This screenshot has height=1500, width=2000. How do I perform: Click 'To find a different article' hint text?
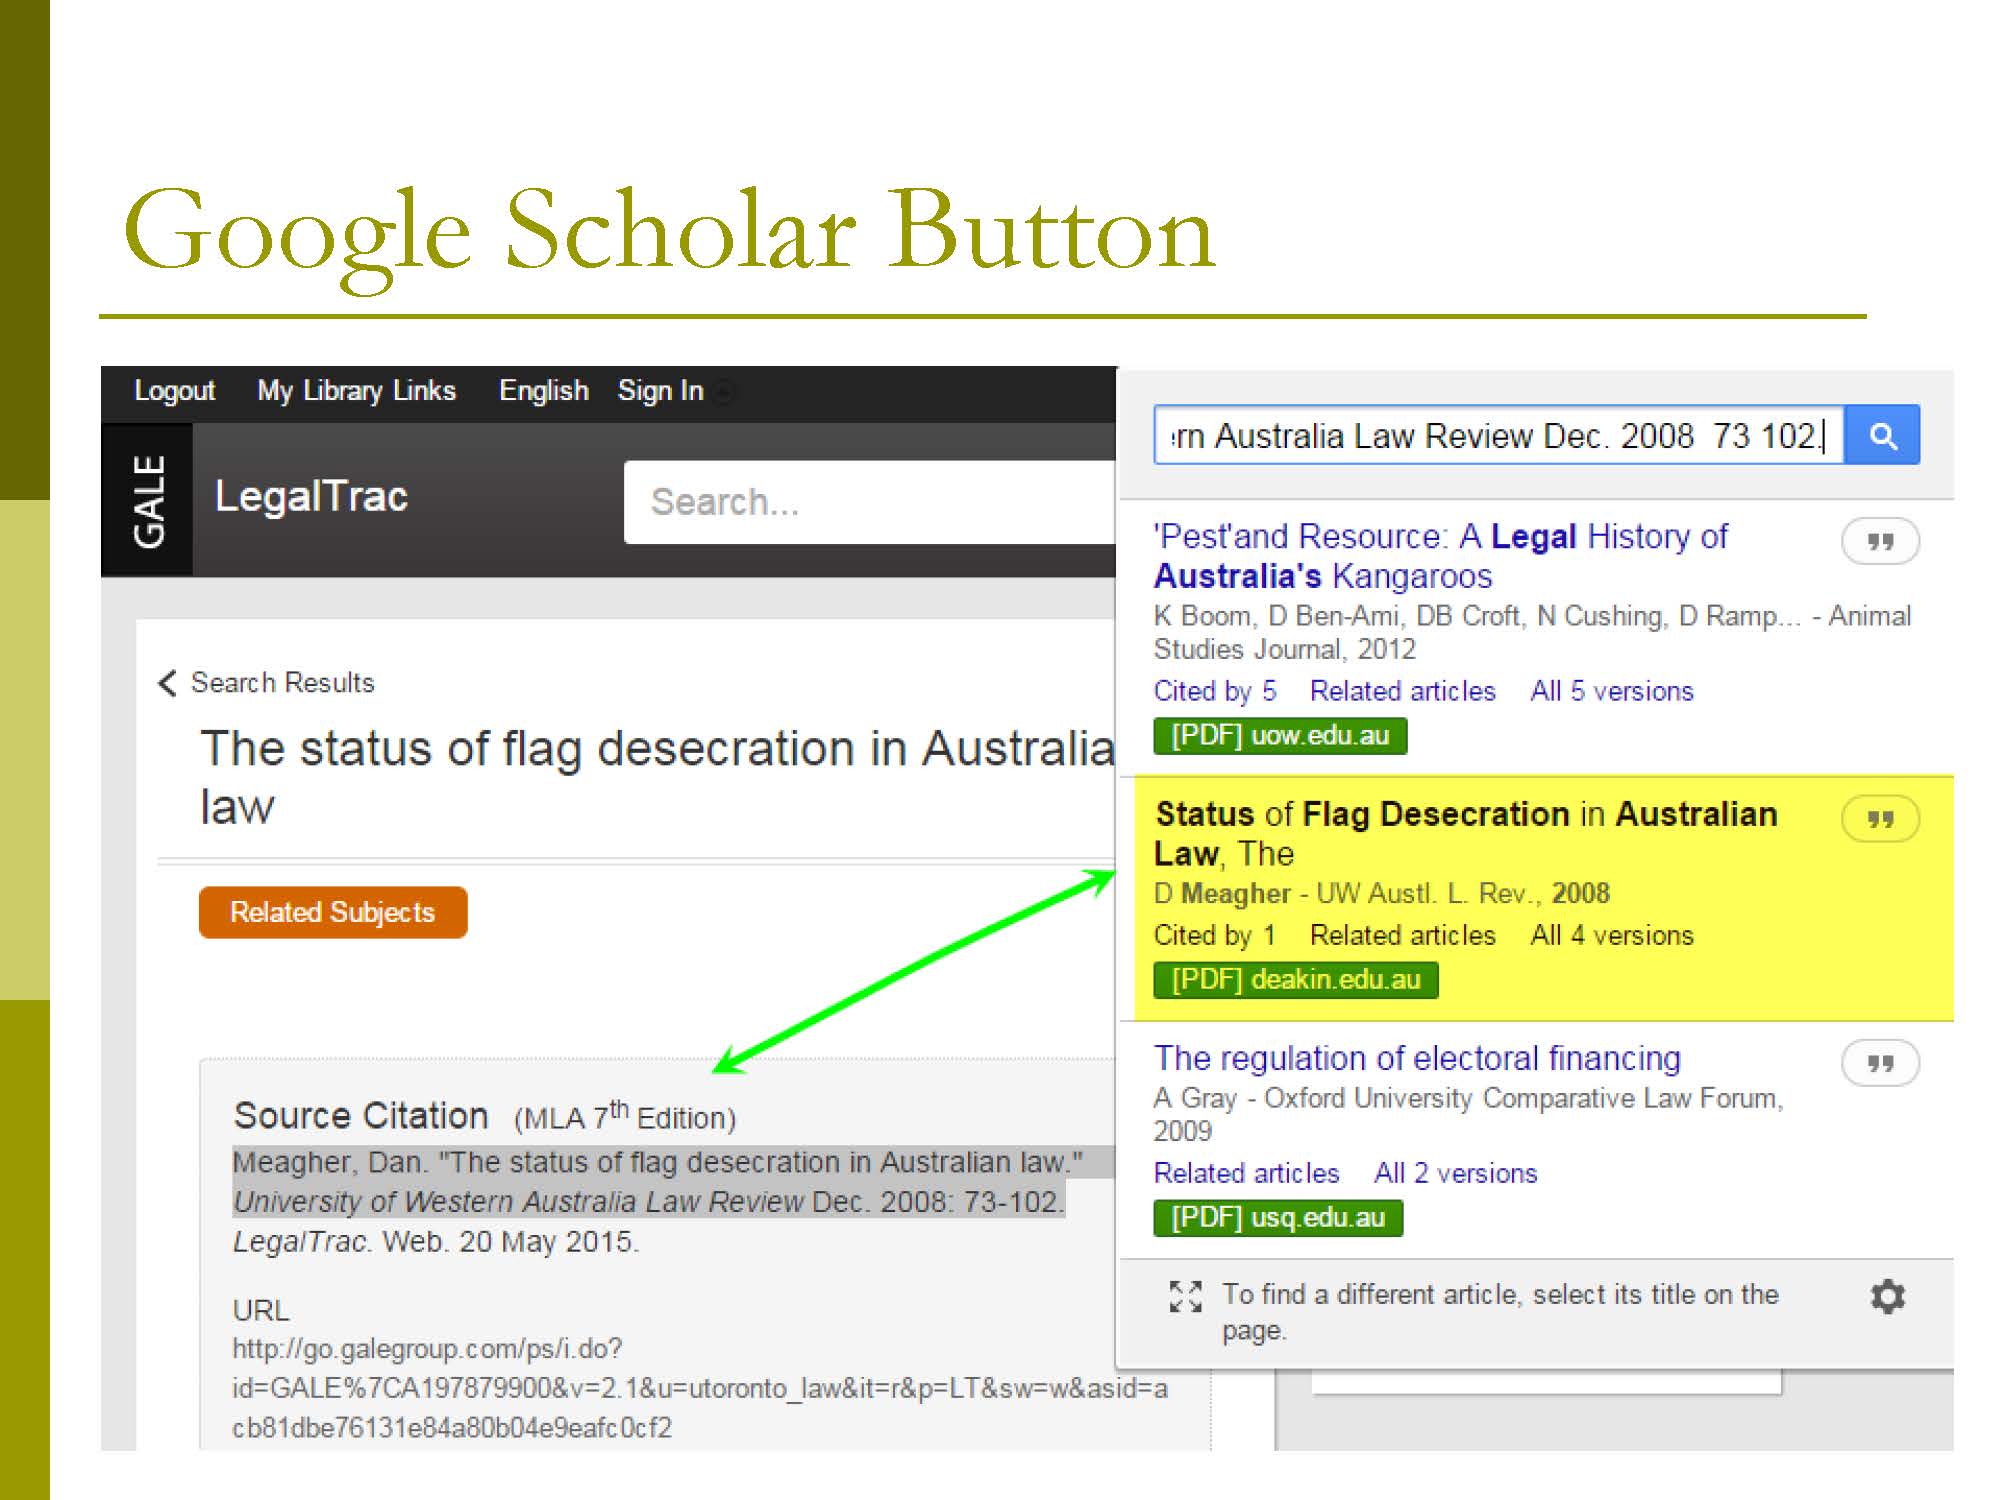click(x=1500, y=1312)
